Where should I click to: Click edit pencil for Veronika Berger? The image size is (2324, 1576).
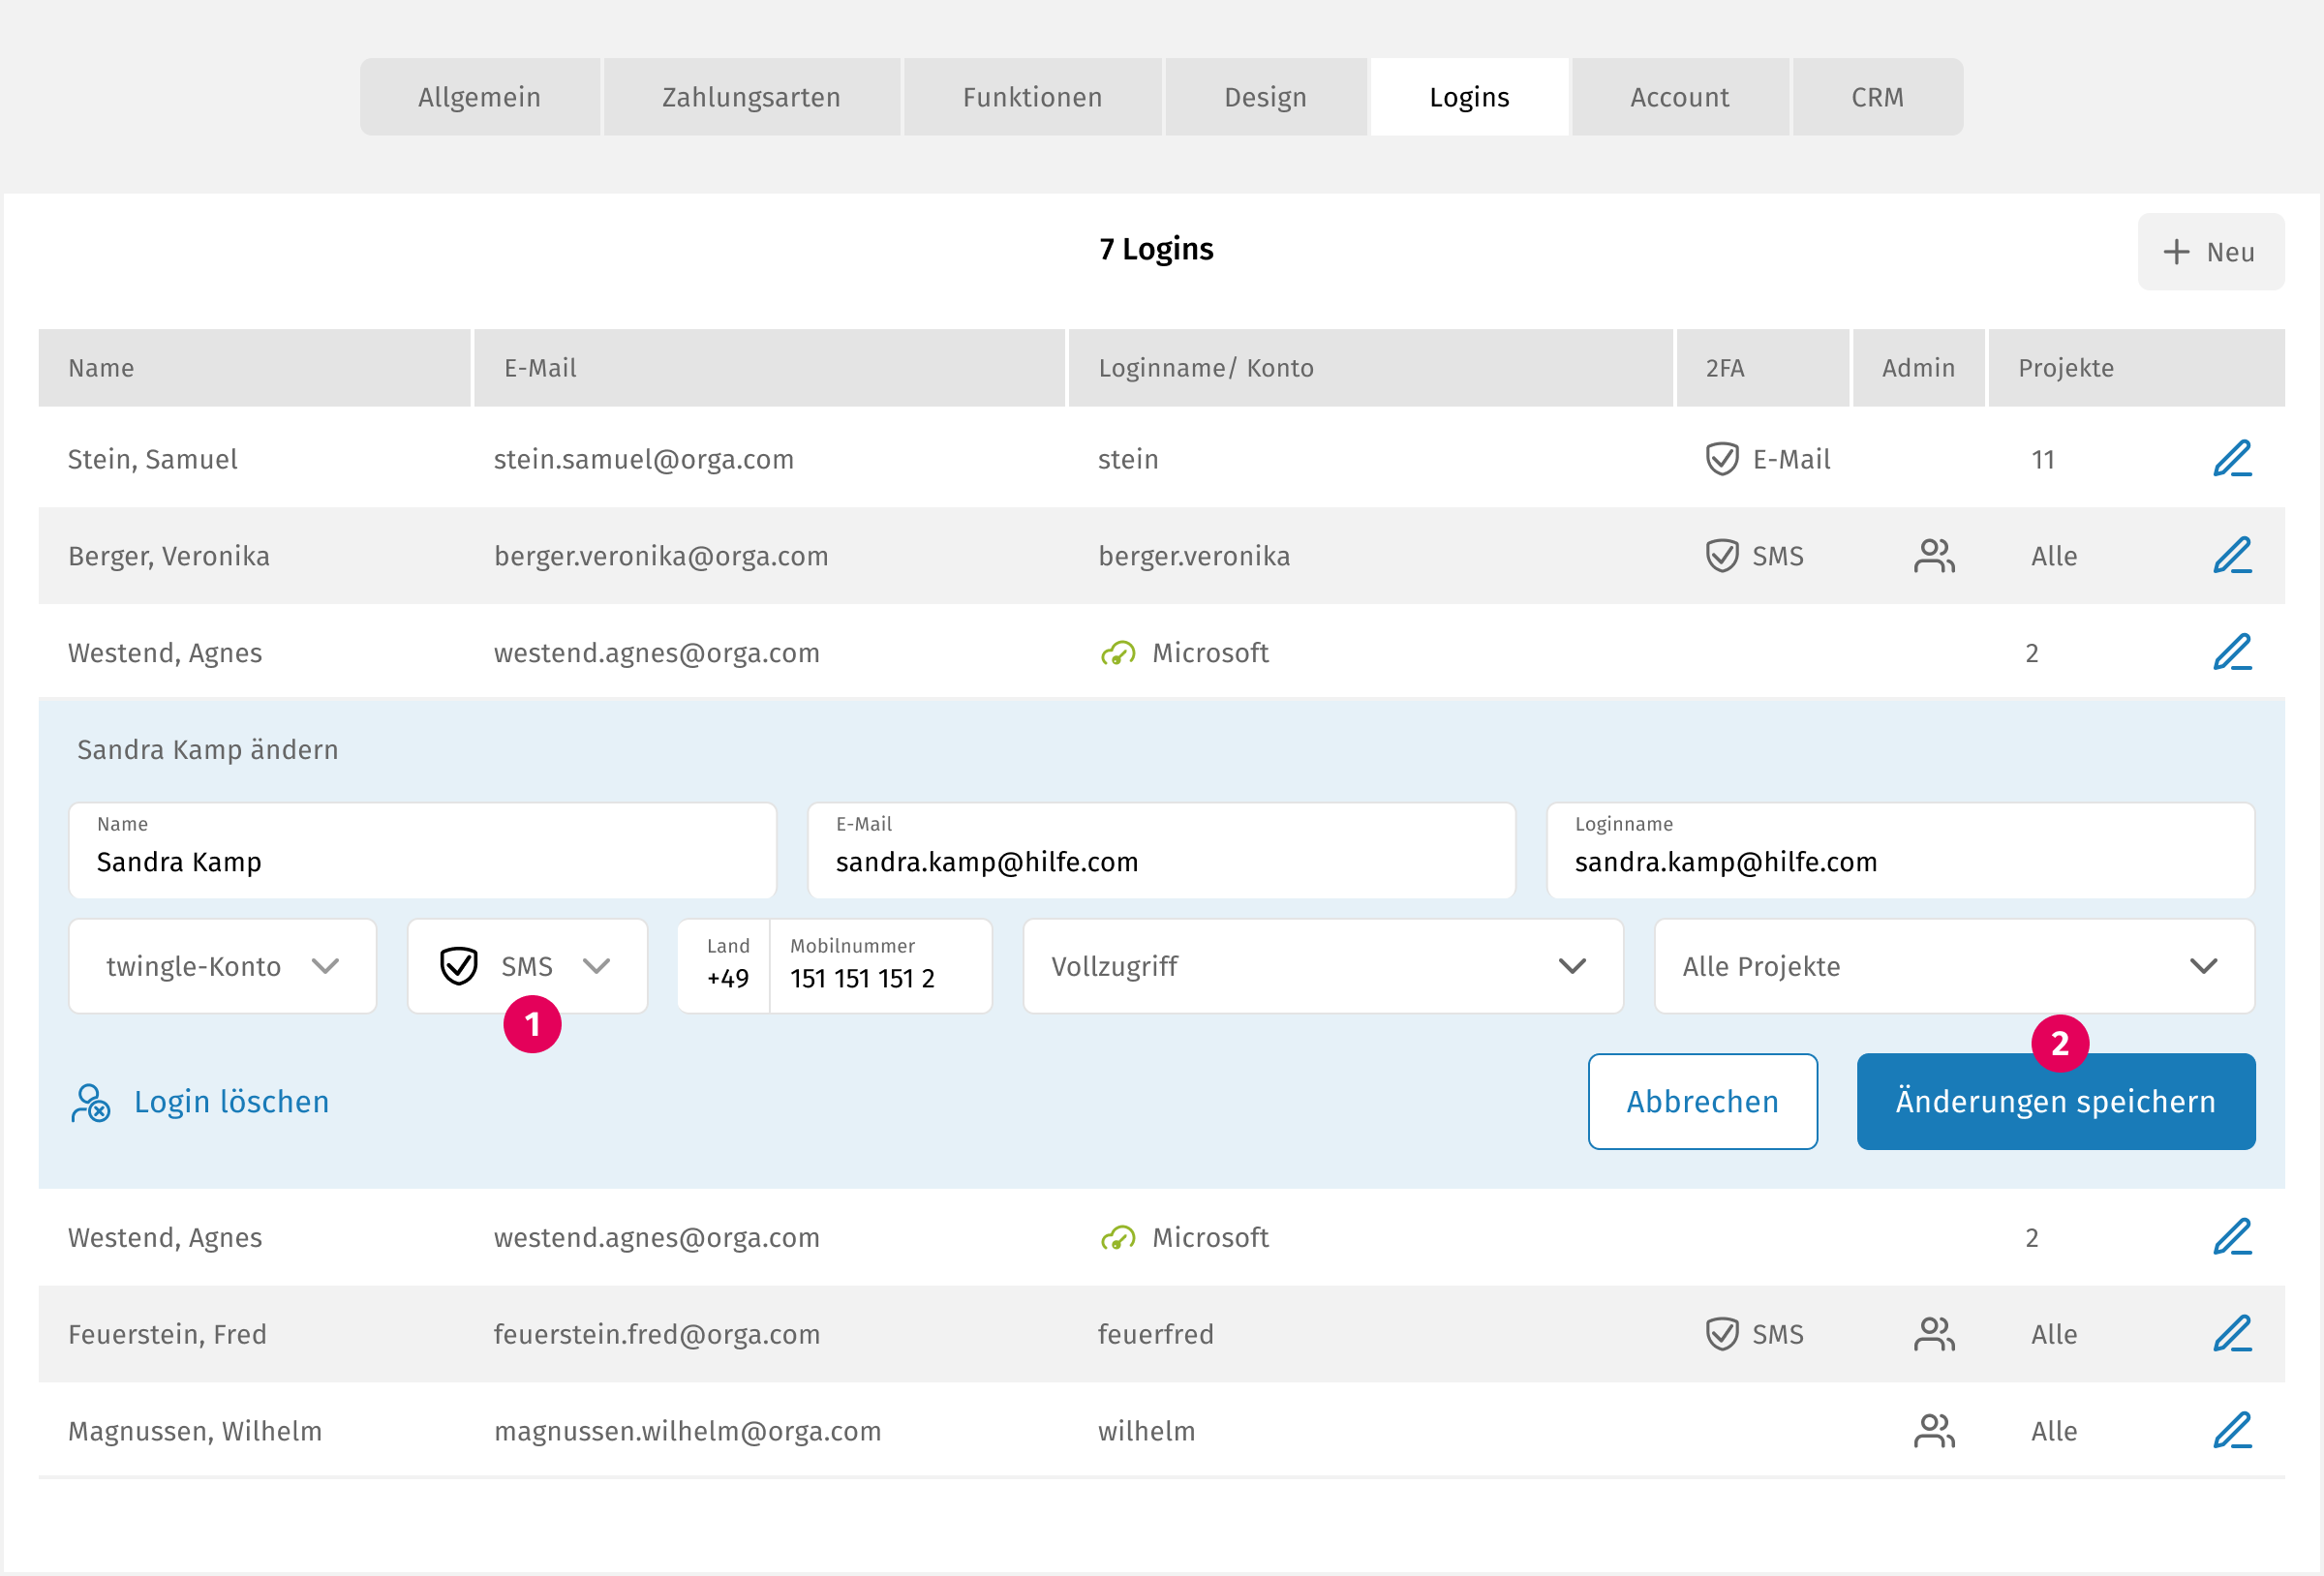click(2231, 556)
